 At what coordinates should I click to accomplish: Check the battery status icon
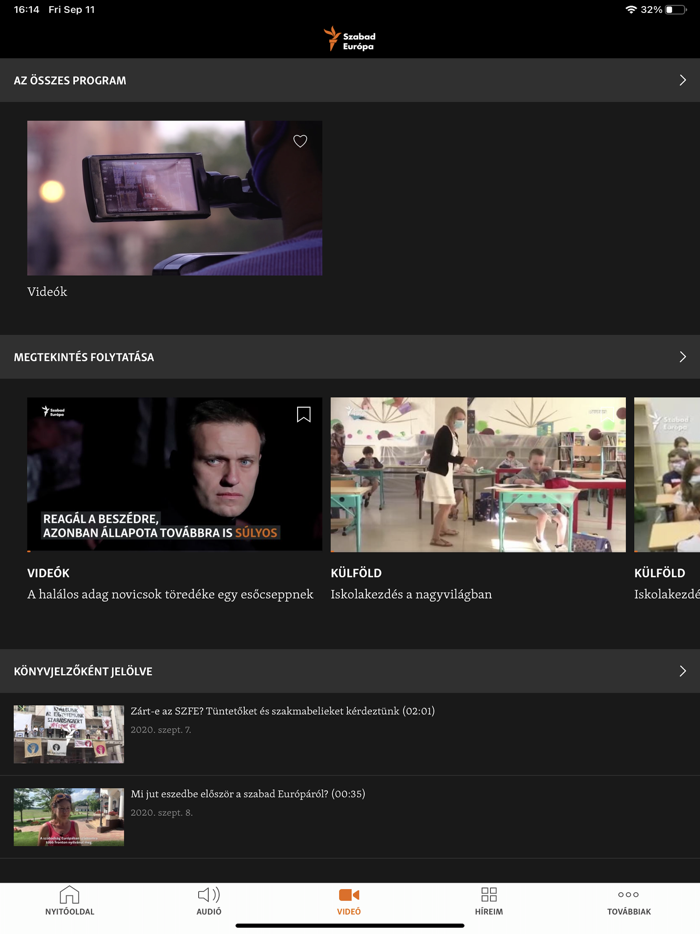tap(676, 10)
